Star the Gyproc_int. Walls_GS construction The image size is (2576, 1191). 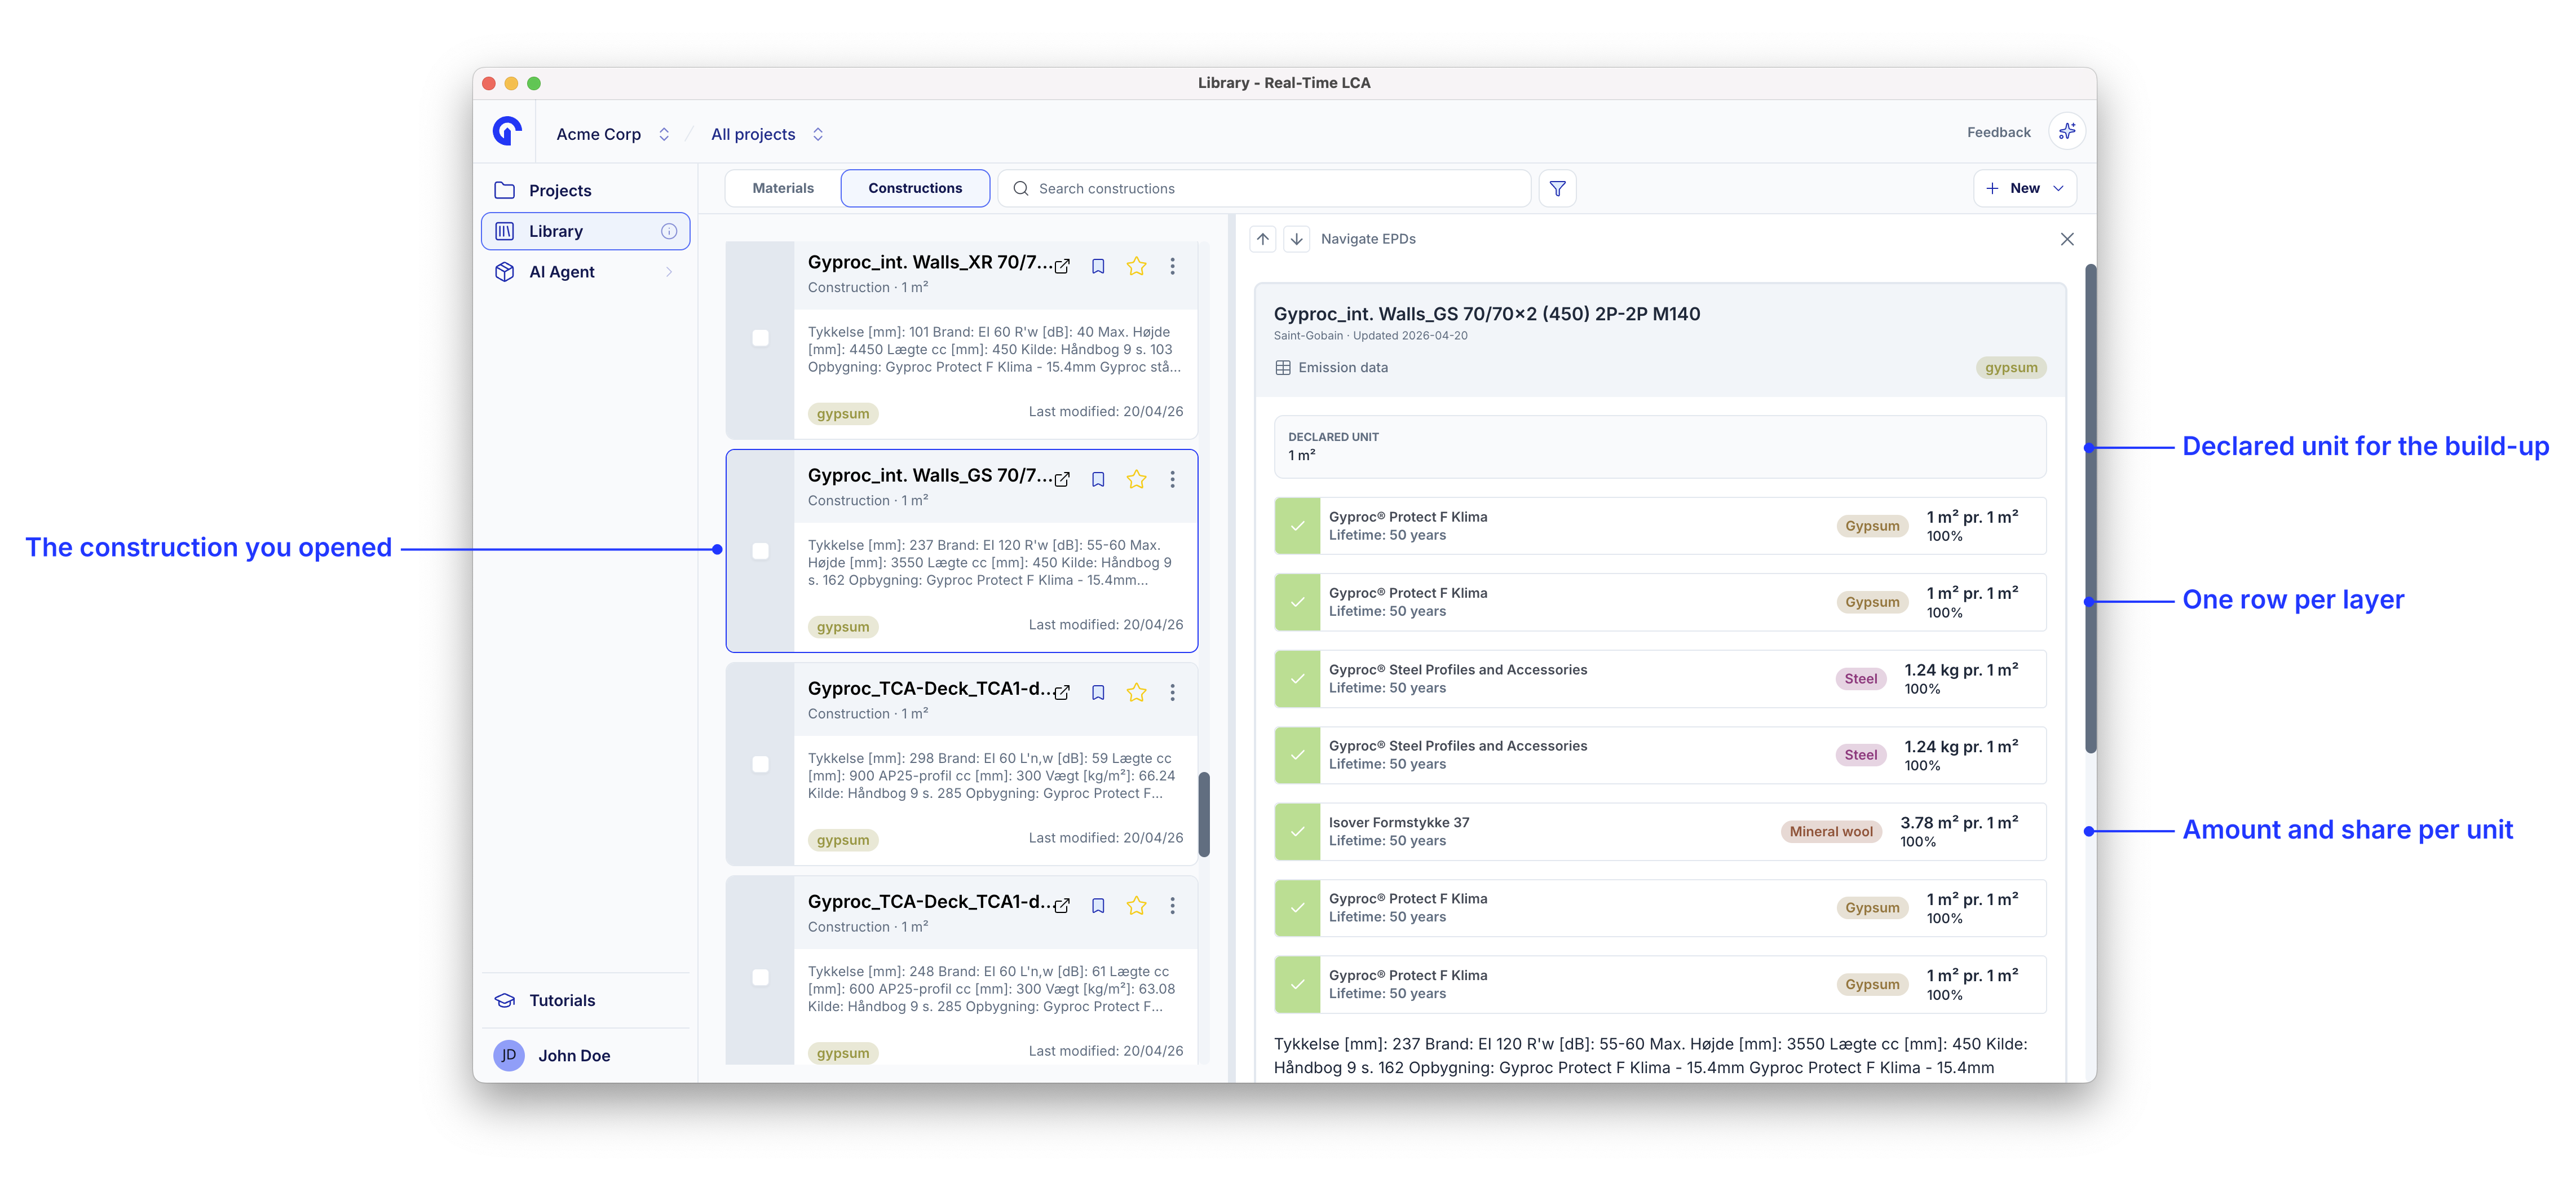(x=1136, y=479)
